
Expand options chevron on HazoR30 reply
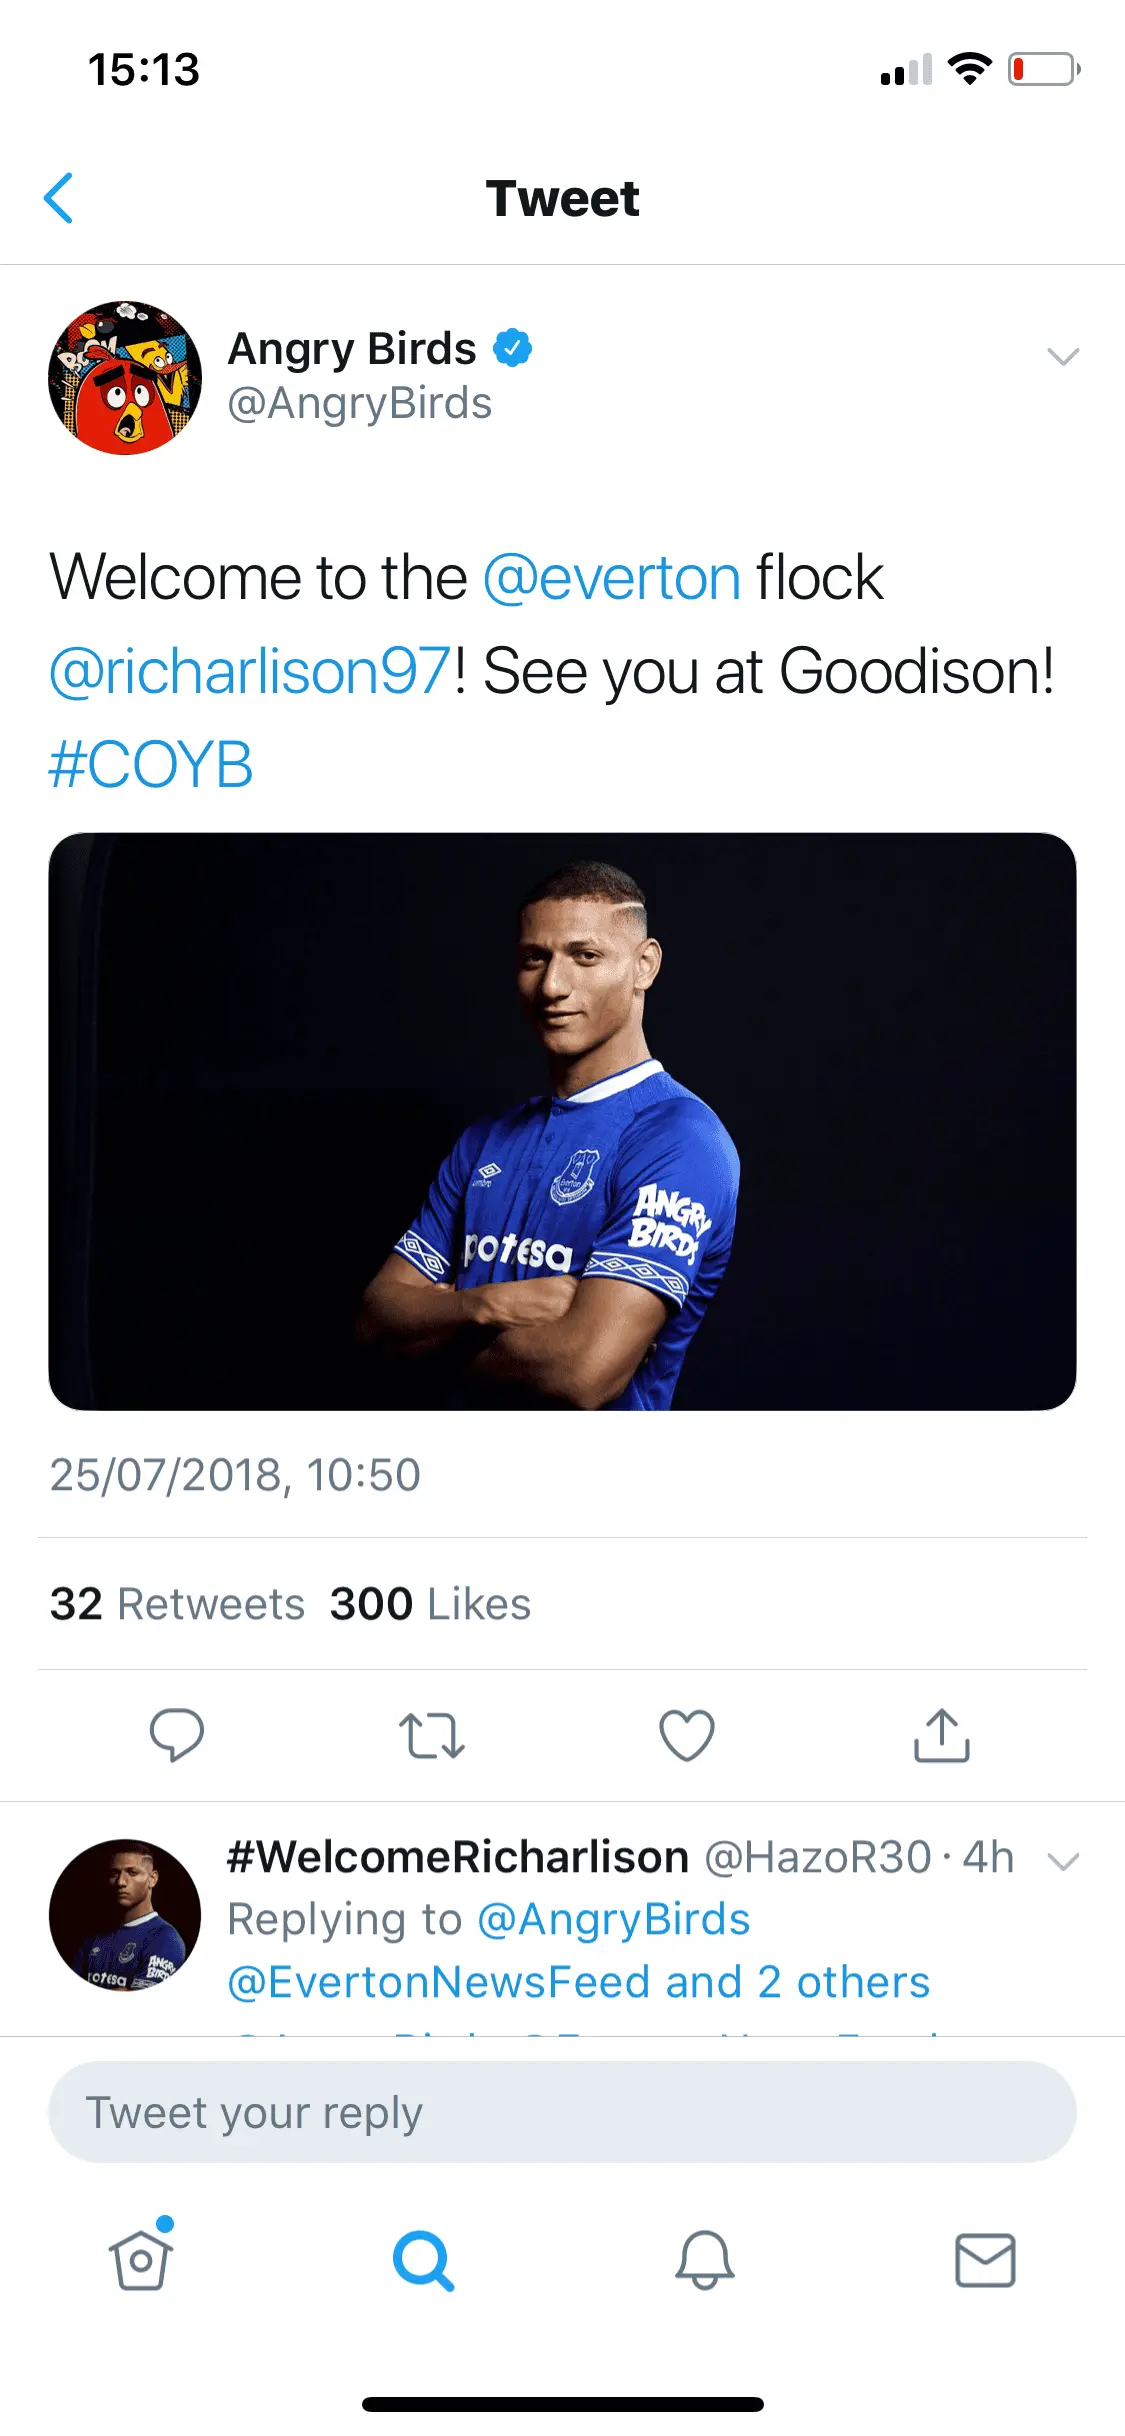point(1062,1861)
